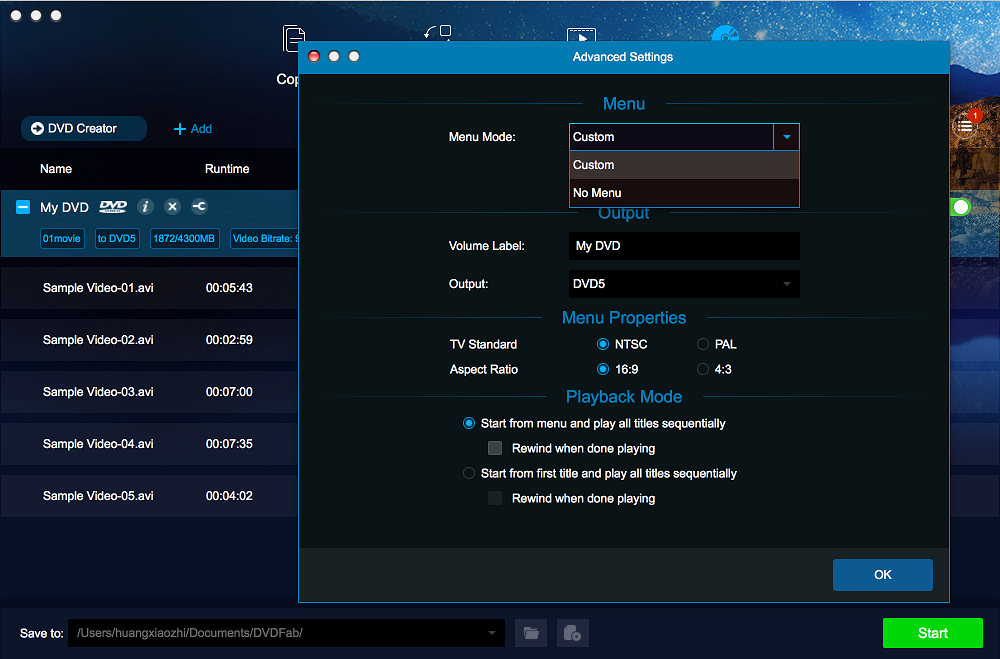This screenshot has width=1000, height=659.
Task: Expand the Save to path dropdown arrow
Action: click(x=492, y=633)
